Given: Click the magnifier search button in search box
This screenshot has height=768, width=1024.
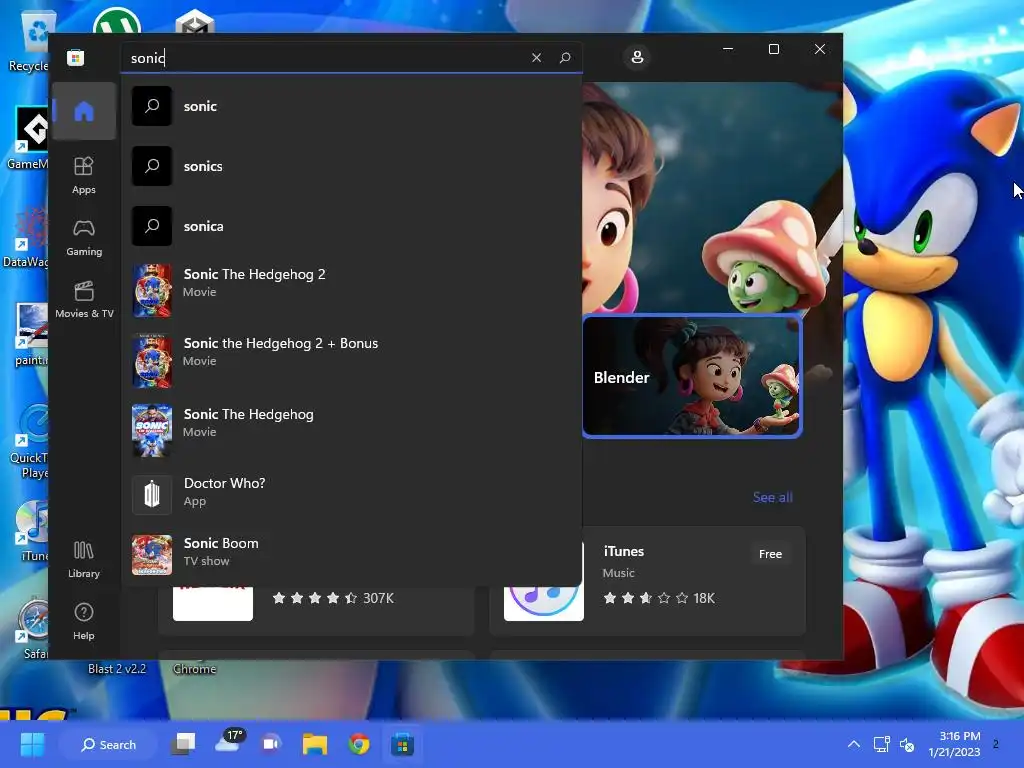Looking at the screenshot, I should pos(565,57).
